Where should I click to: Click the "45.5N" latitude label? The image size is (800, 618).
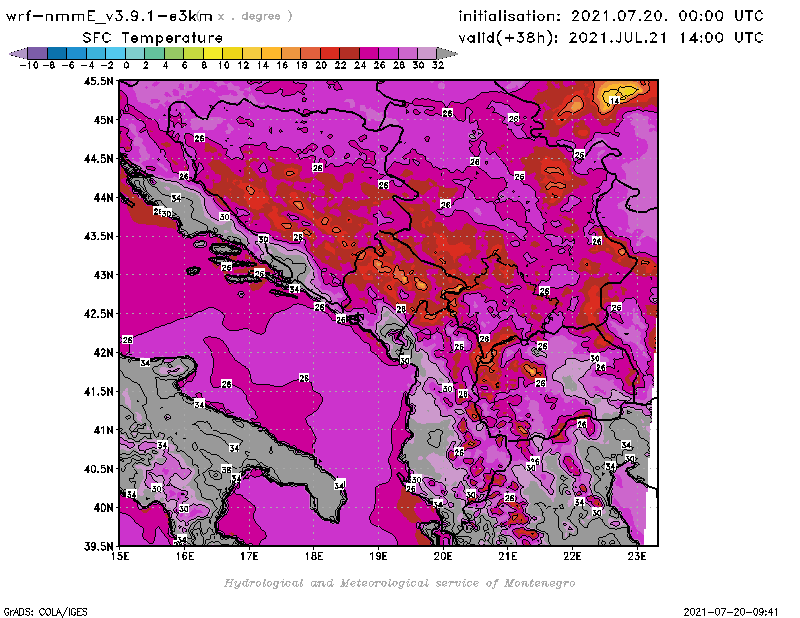coord(99,81)
